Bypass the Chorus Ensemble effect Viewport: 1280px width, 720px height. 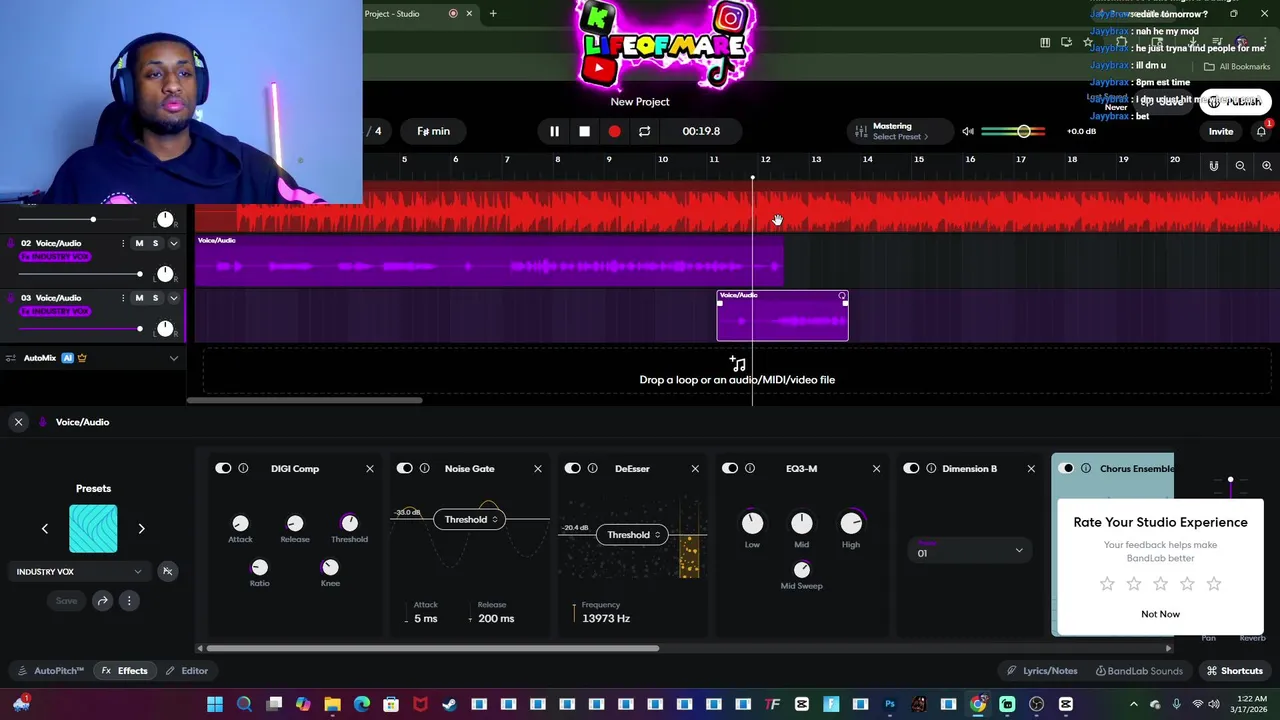pos(1067,468)
